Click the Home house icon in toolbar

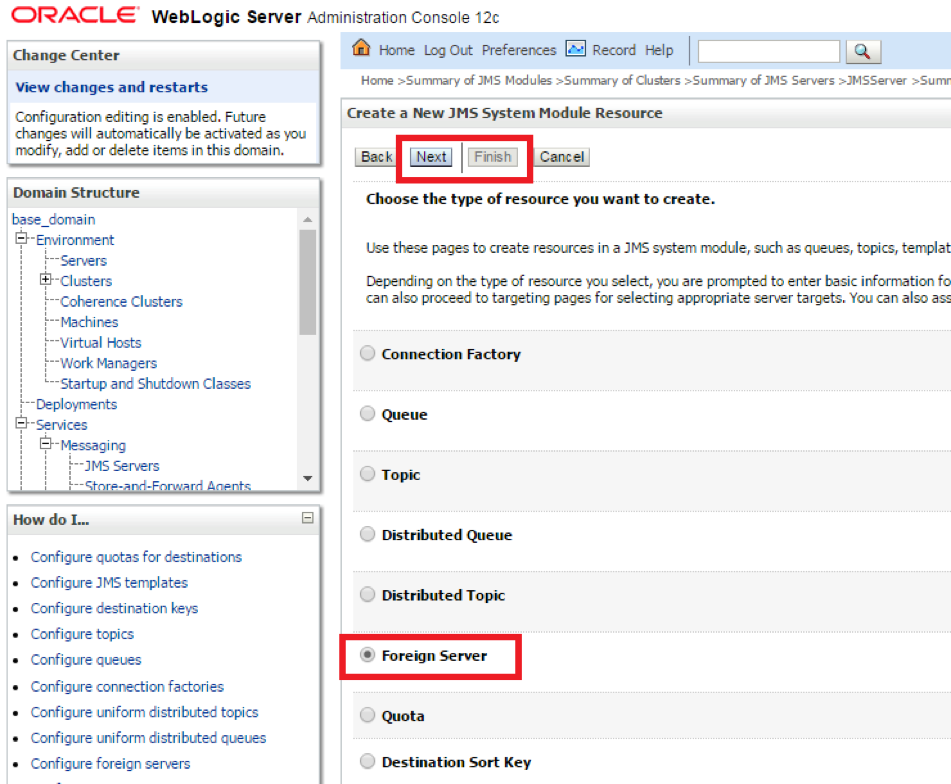[x=361, y=50]
